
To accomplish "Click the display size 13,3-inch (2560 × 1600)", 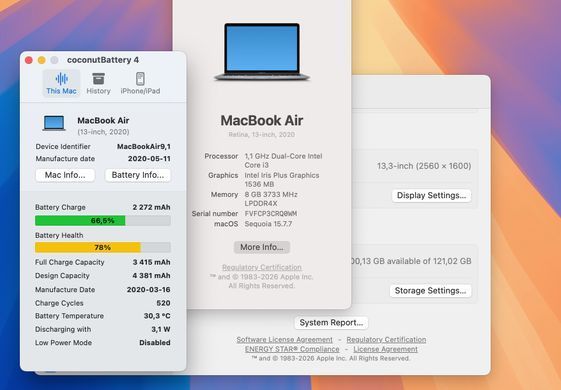I will coord(424,166).
